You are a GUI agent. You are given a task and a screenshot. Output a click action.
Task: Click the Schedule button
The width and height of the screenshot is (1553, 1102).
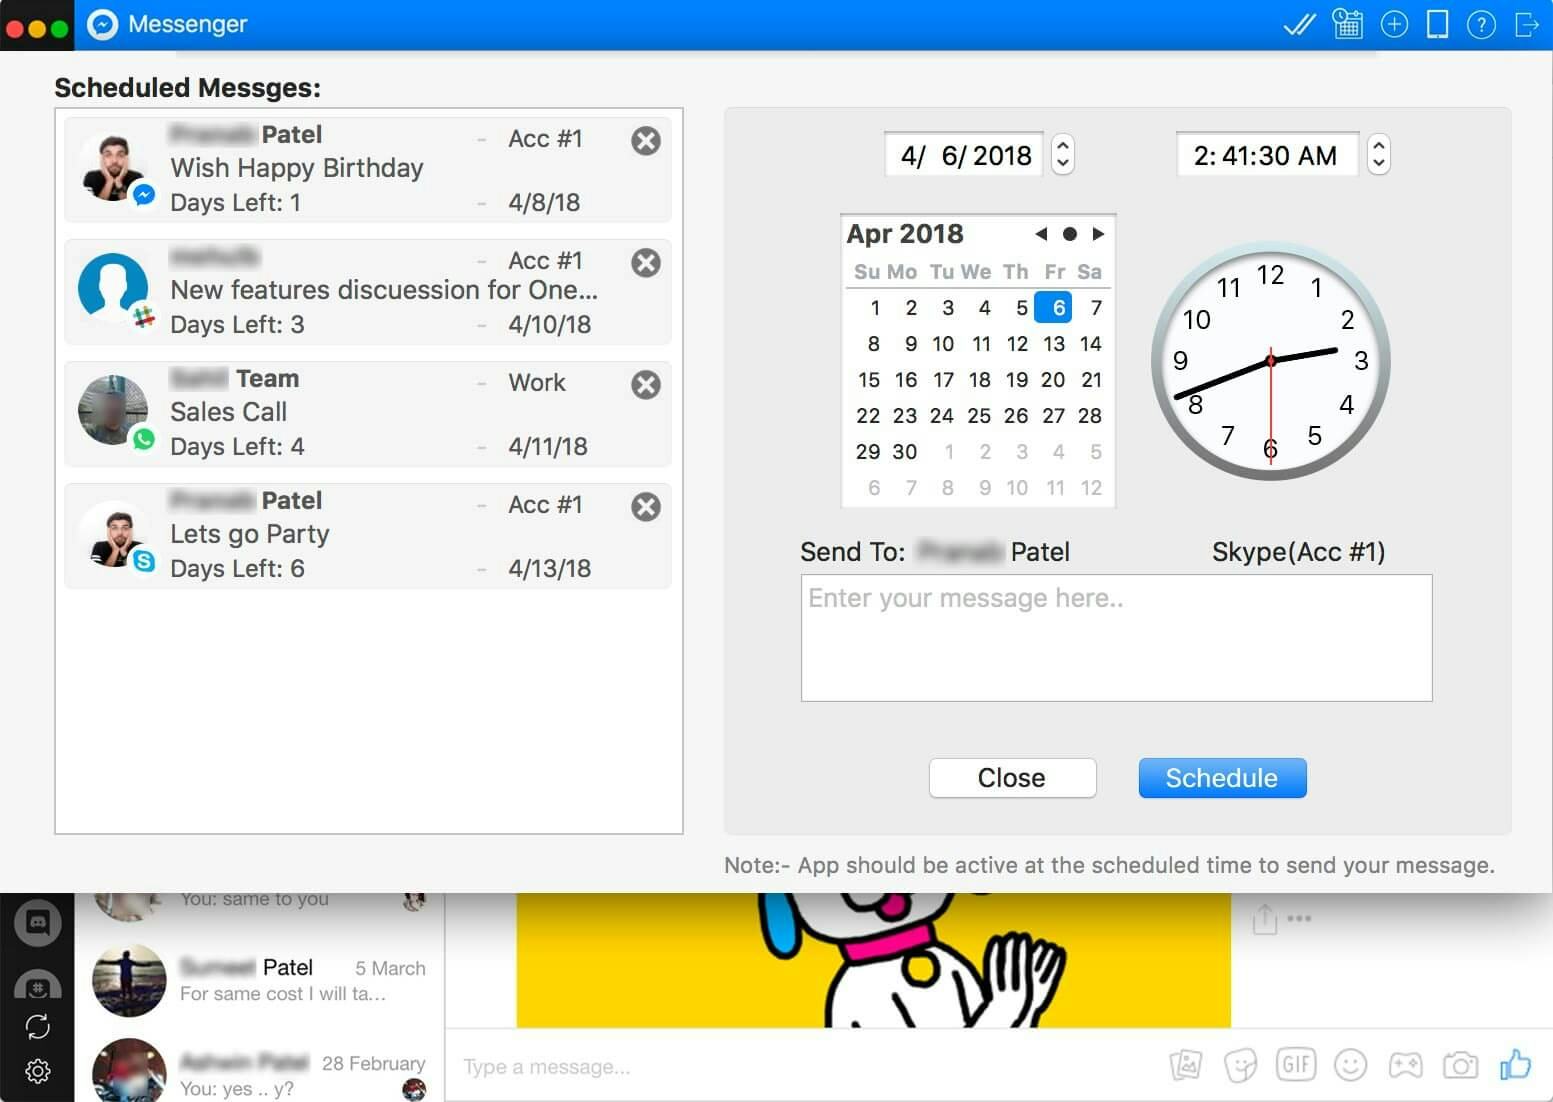click(x=1222, y=777)
